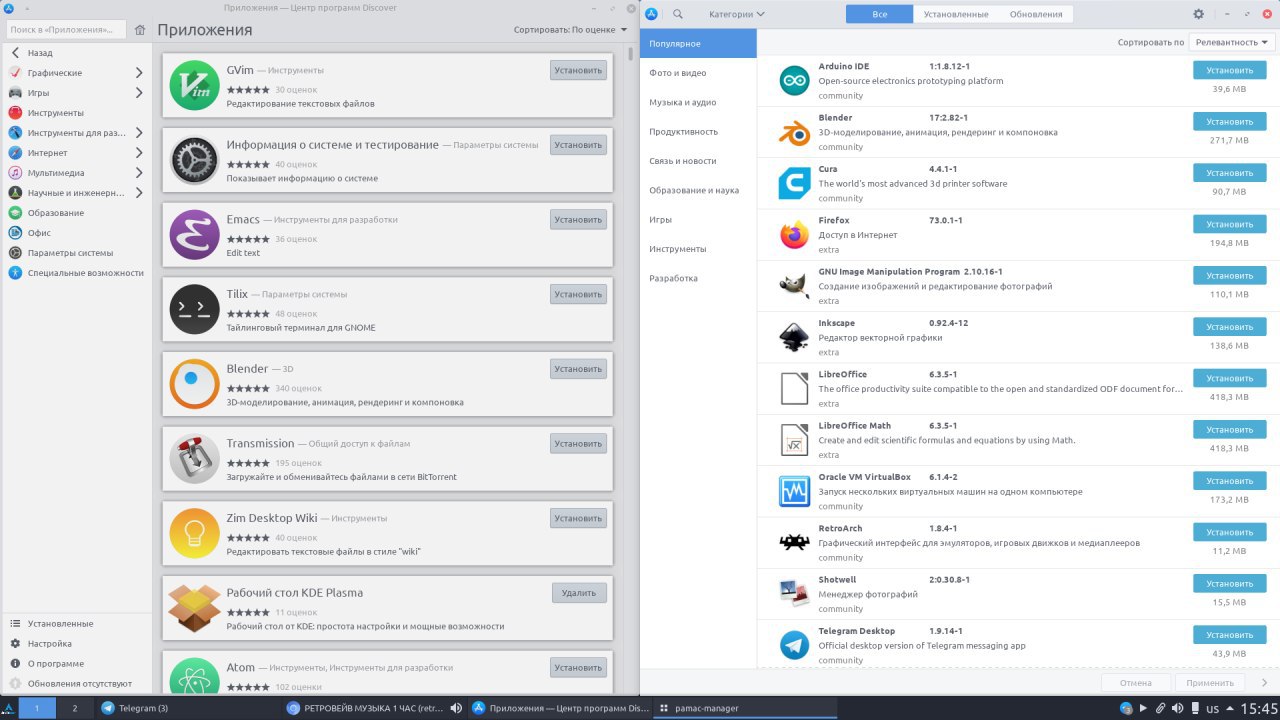
Task: Install GVim from Discover
Action: tap(578, 70)
